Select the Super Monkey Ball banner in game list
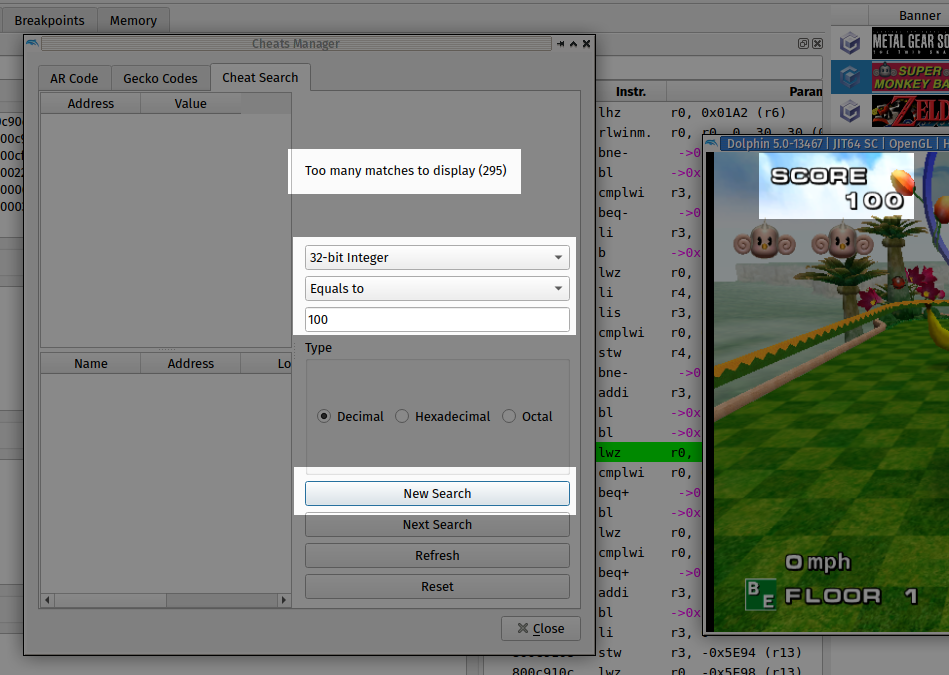Screen dimensions: 949x675 [910, 77]
